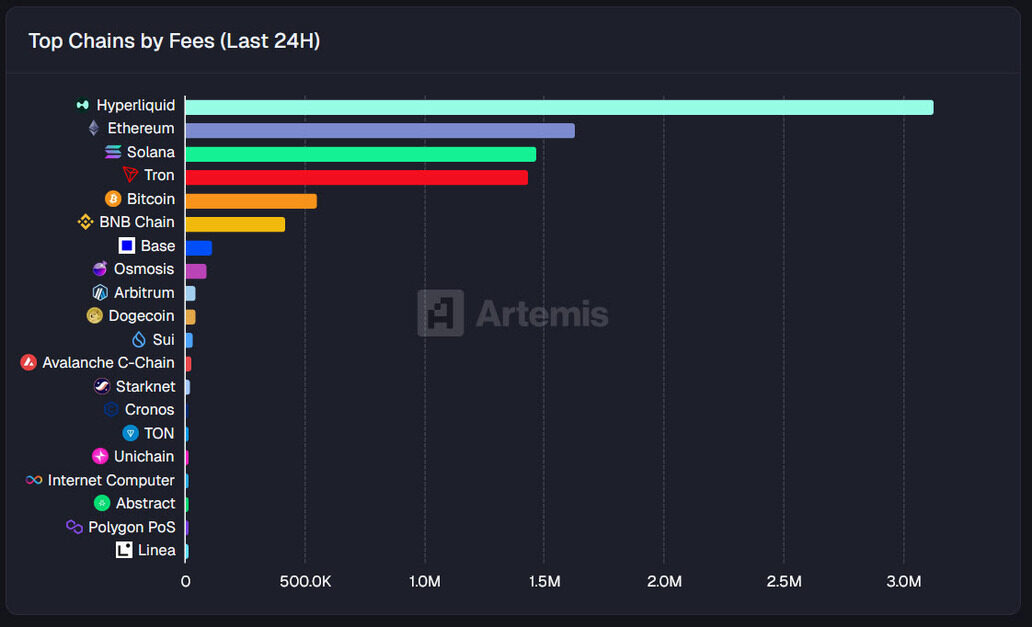Select the yellow BNB Chain bar
The width and height of the screenshot is (1032, 627).
(x=235, y=224)
